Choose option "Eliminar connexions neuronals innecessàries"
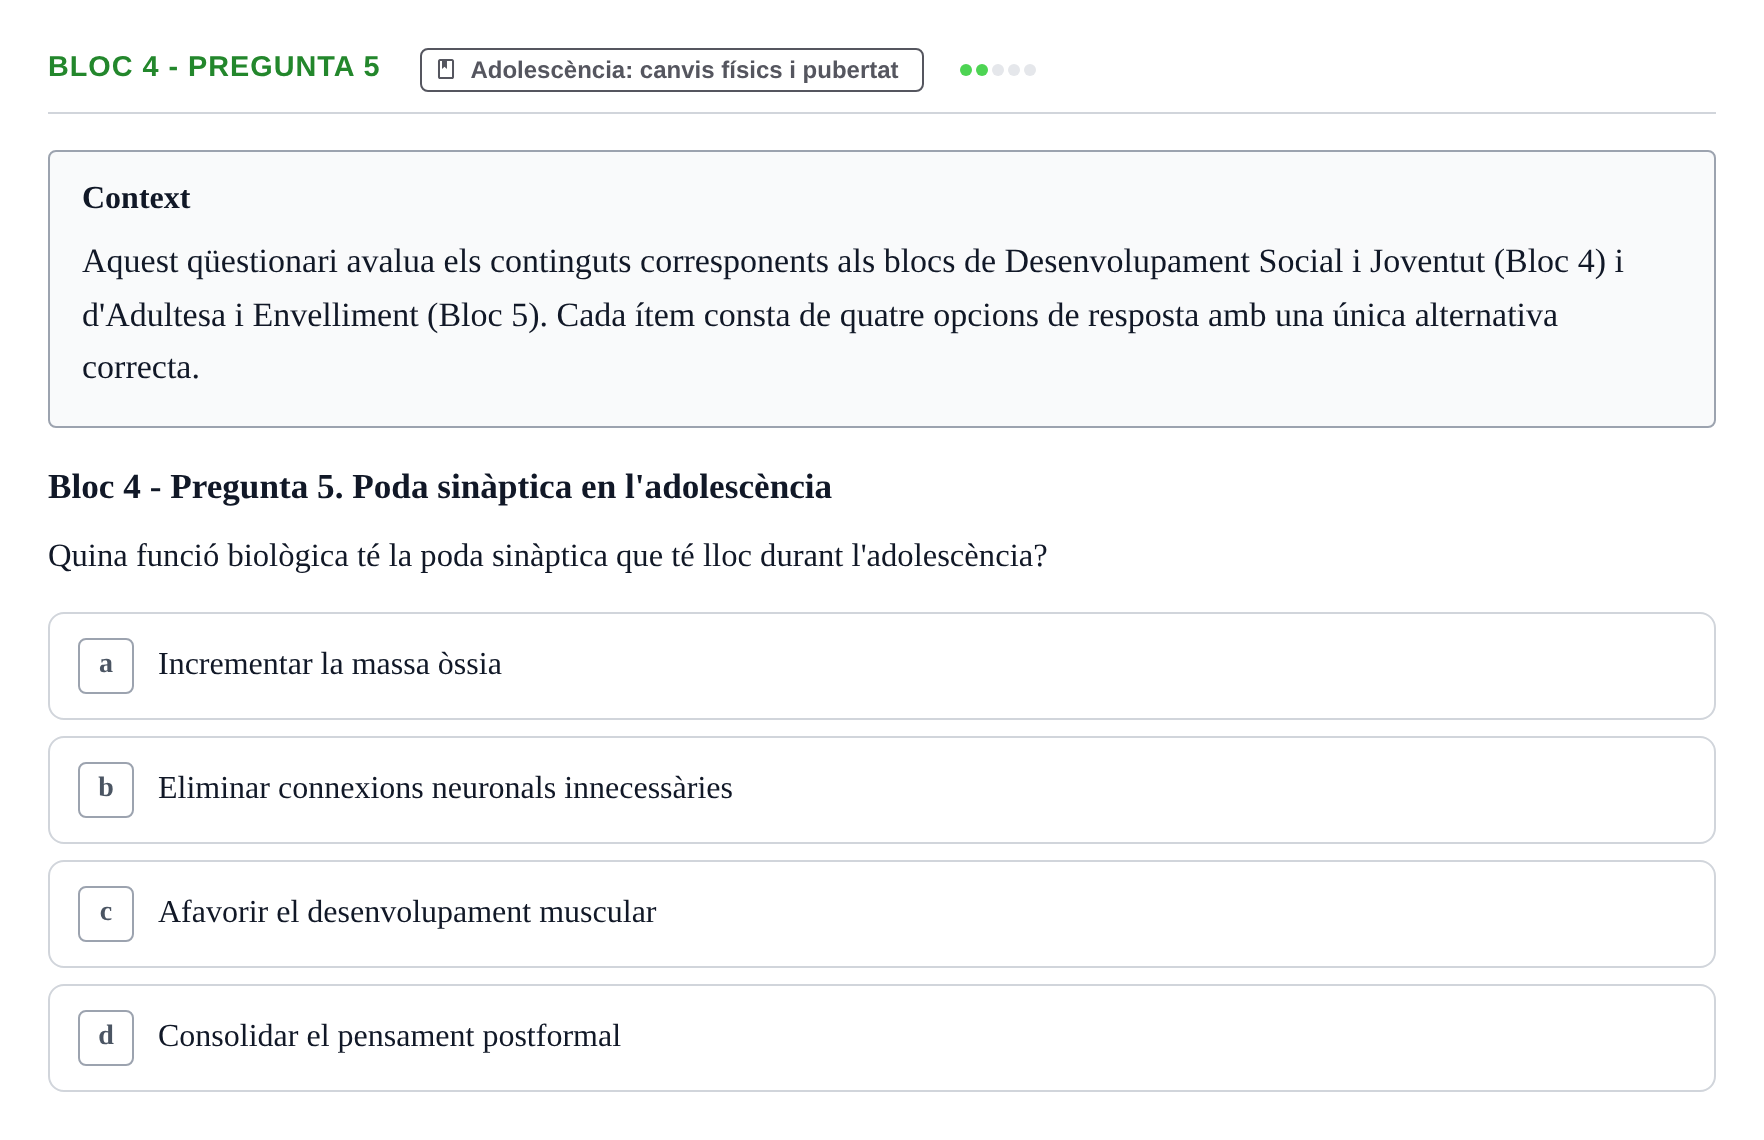 (882, 790)
